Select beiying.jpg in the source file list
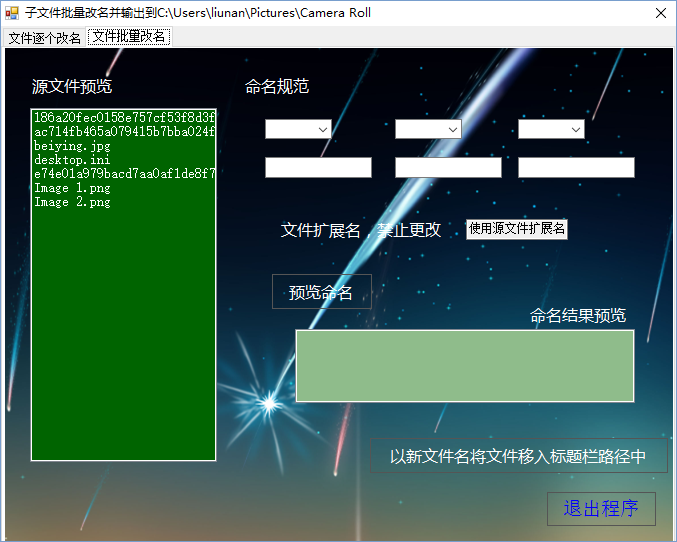Screen dimensions: 677x542 [x=72, y=146]
